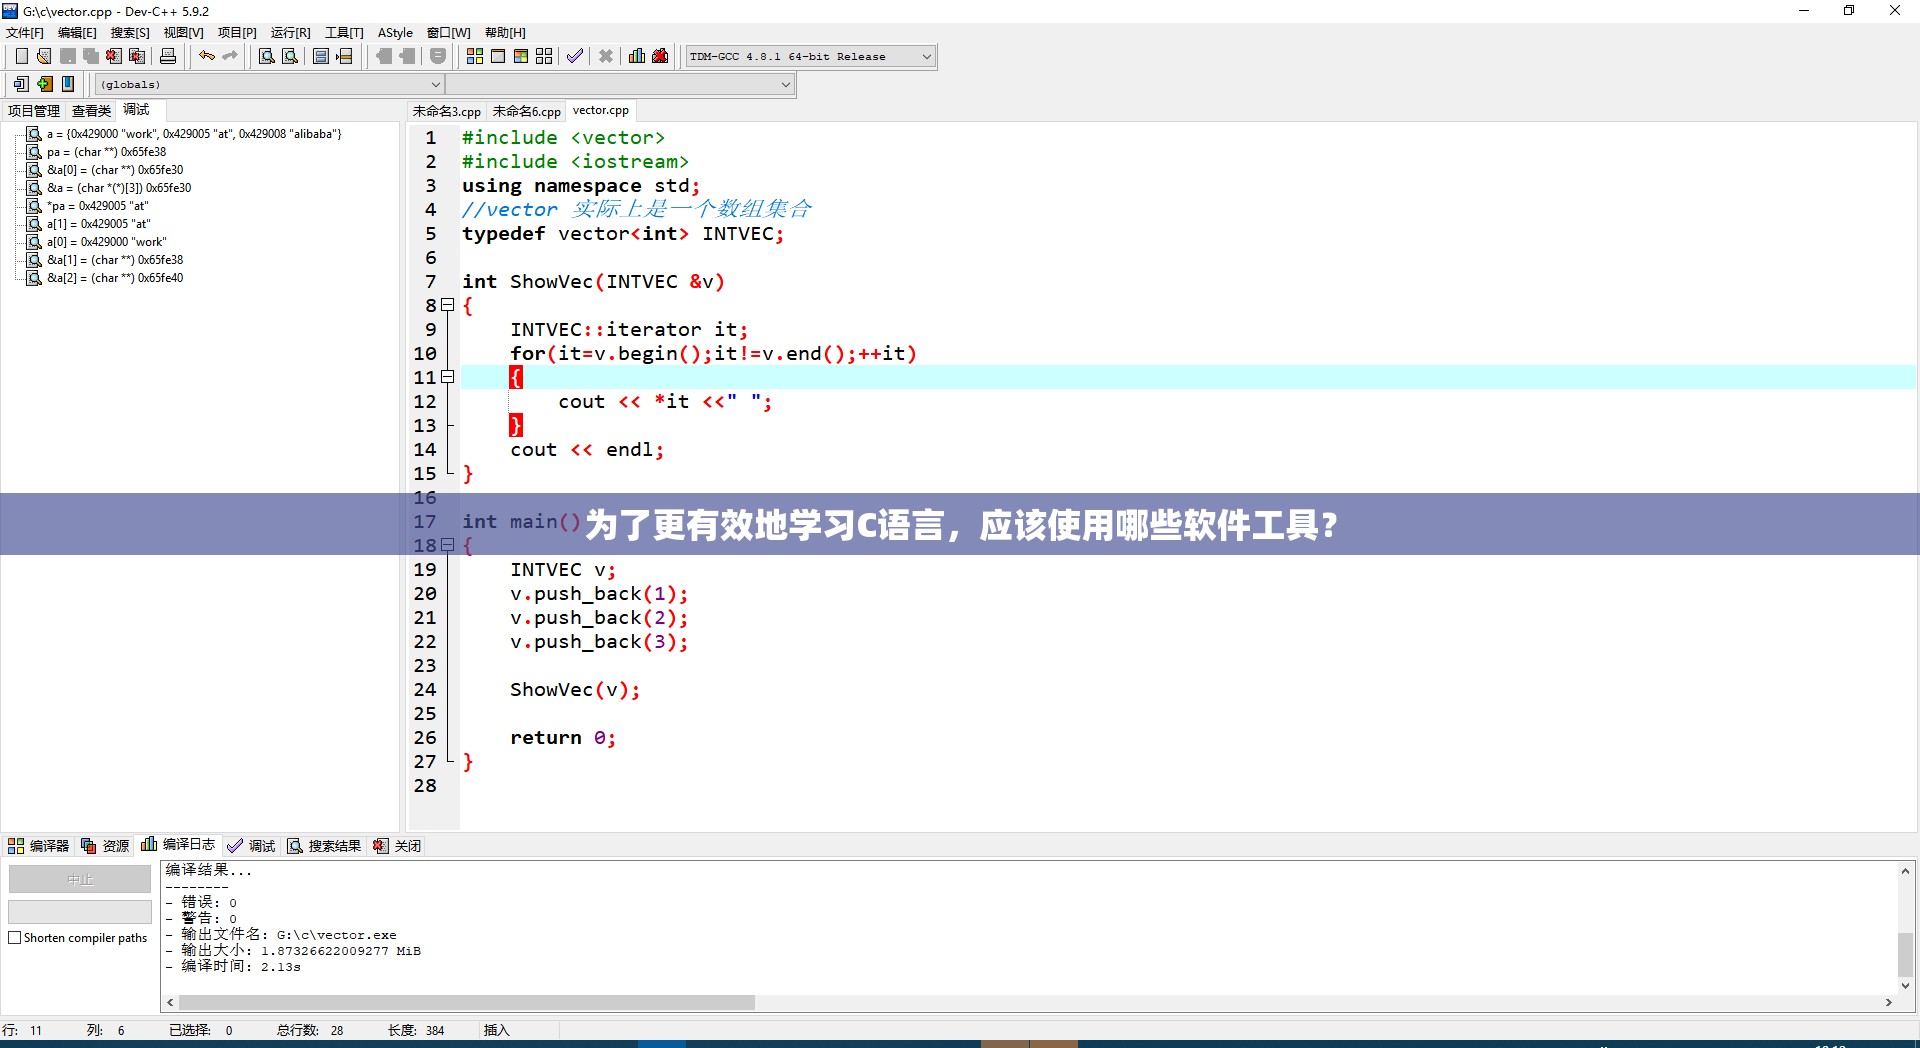Open the 文件[F] menu
The image size is (1920, 1048).
pos(25,33)
